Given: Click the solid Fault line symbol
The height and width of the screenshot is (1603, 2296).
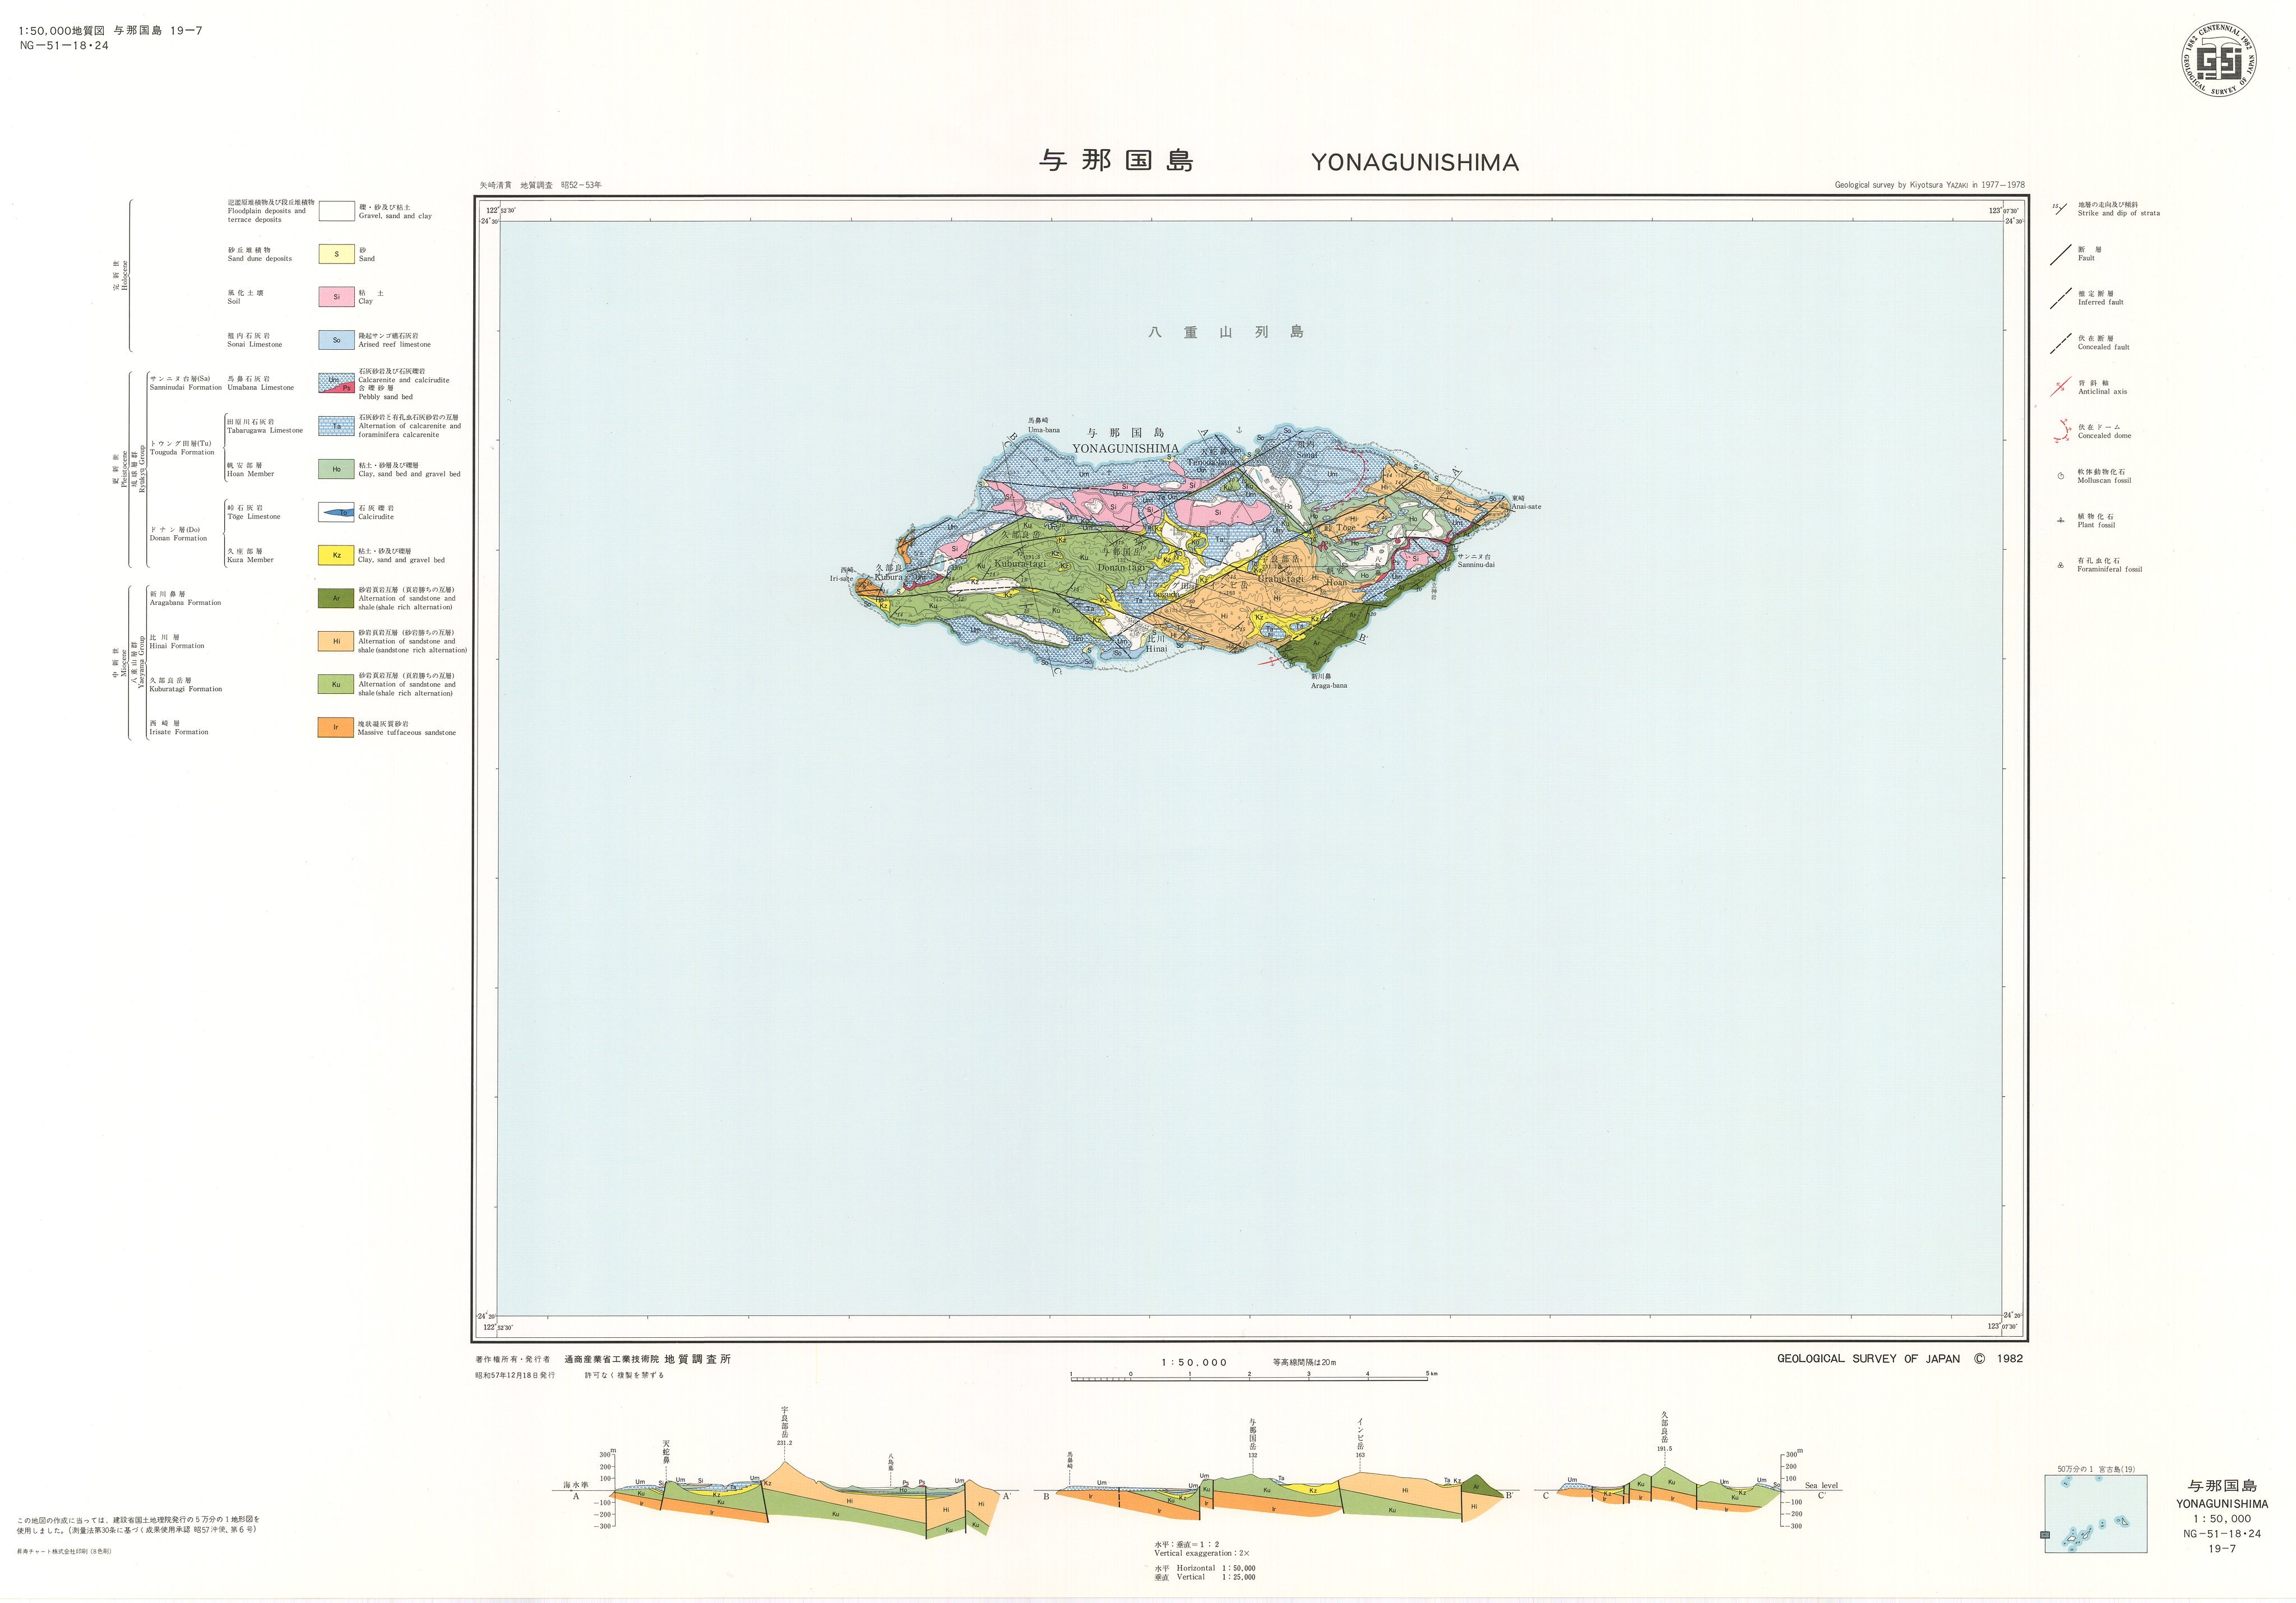Looking at the screenshot, I should 2060,254.
